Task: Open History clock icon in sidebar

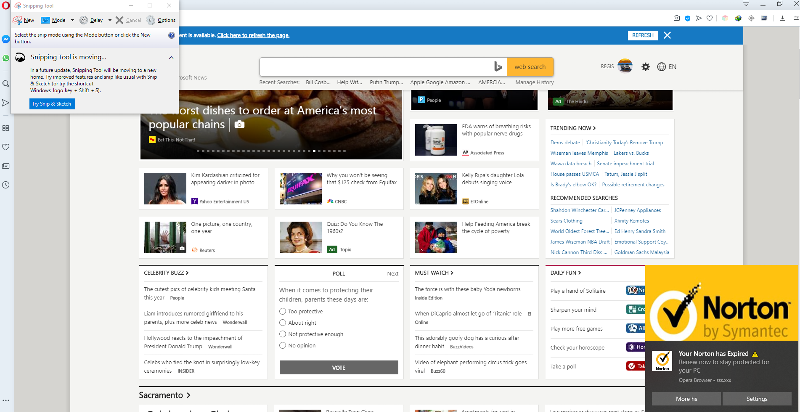Action: [6, 185]
